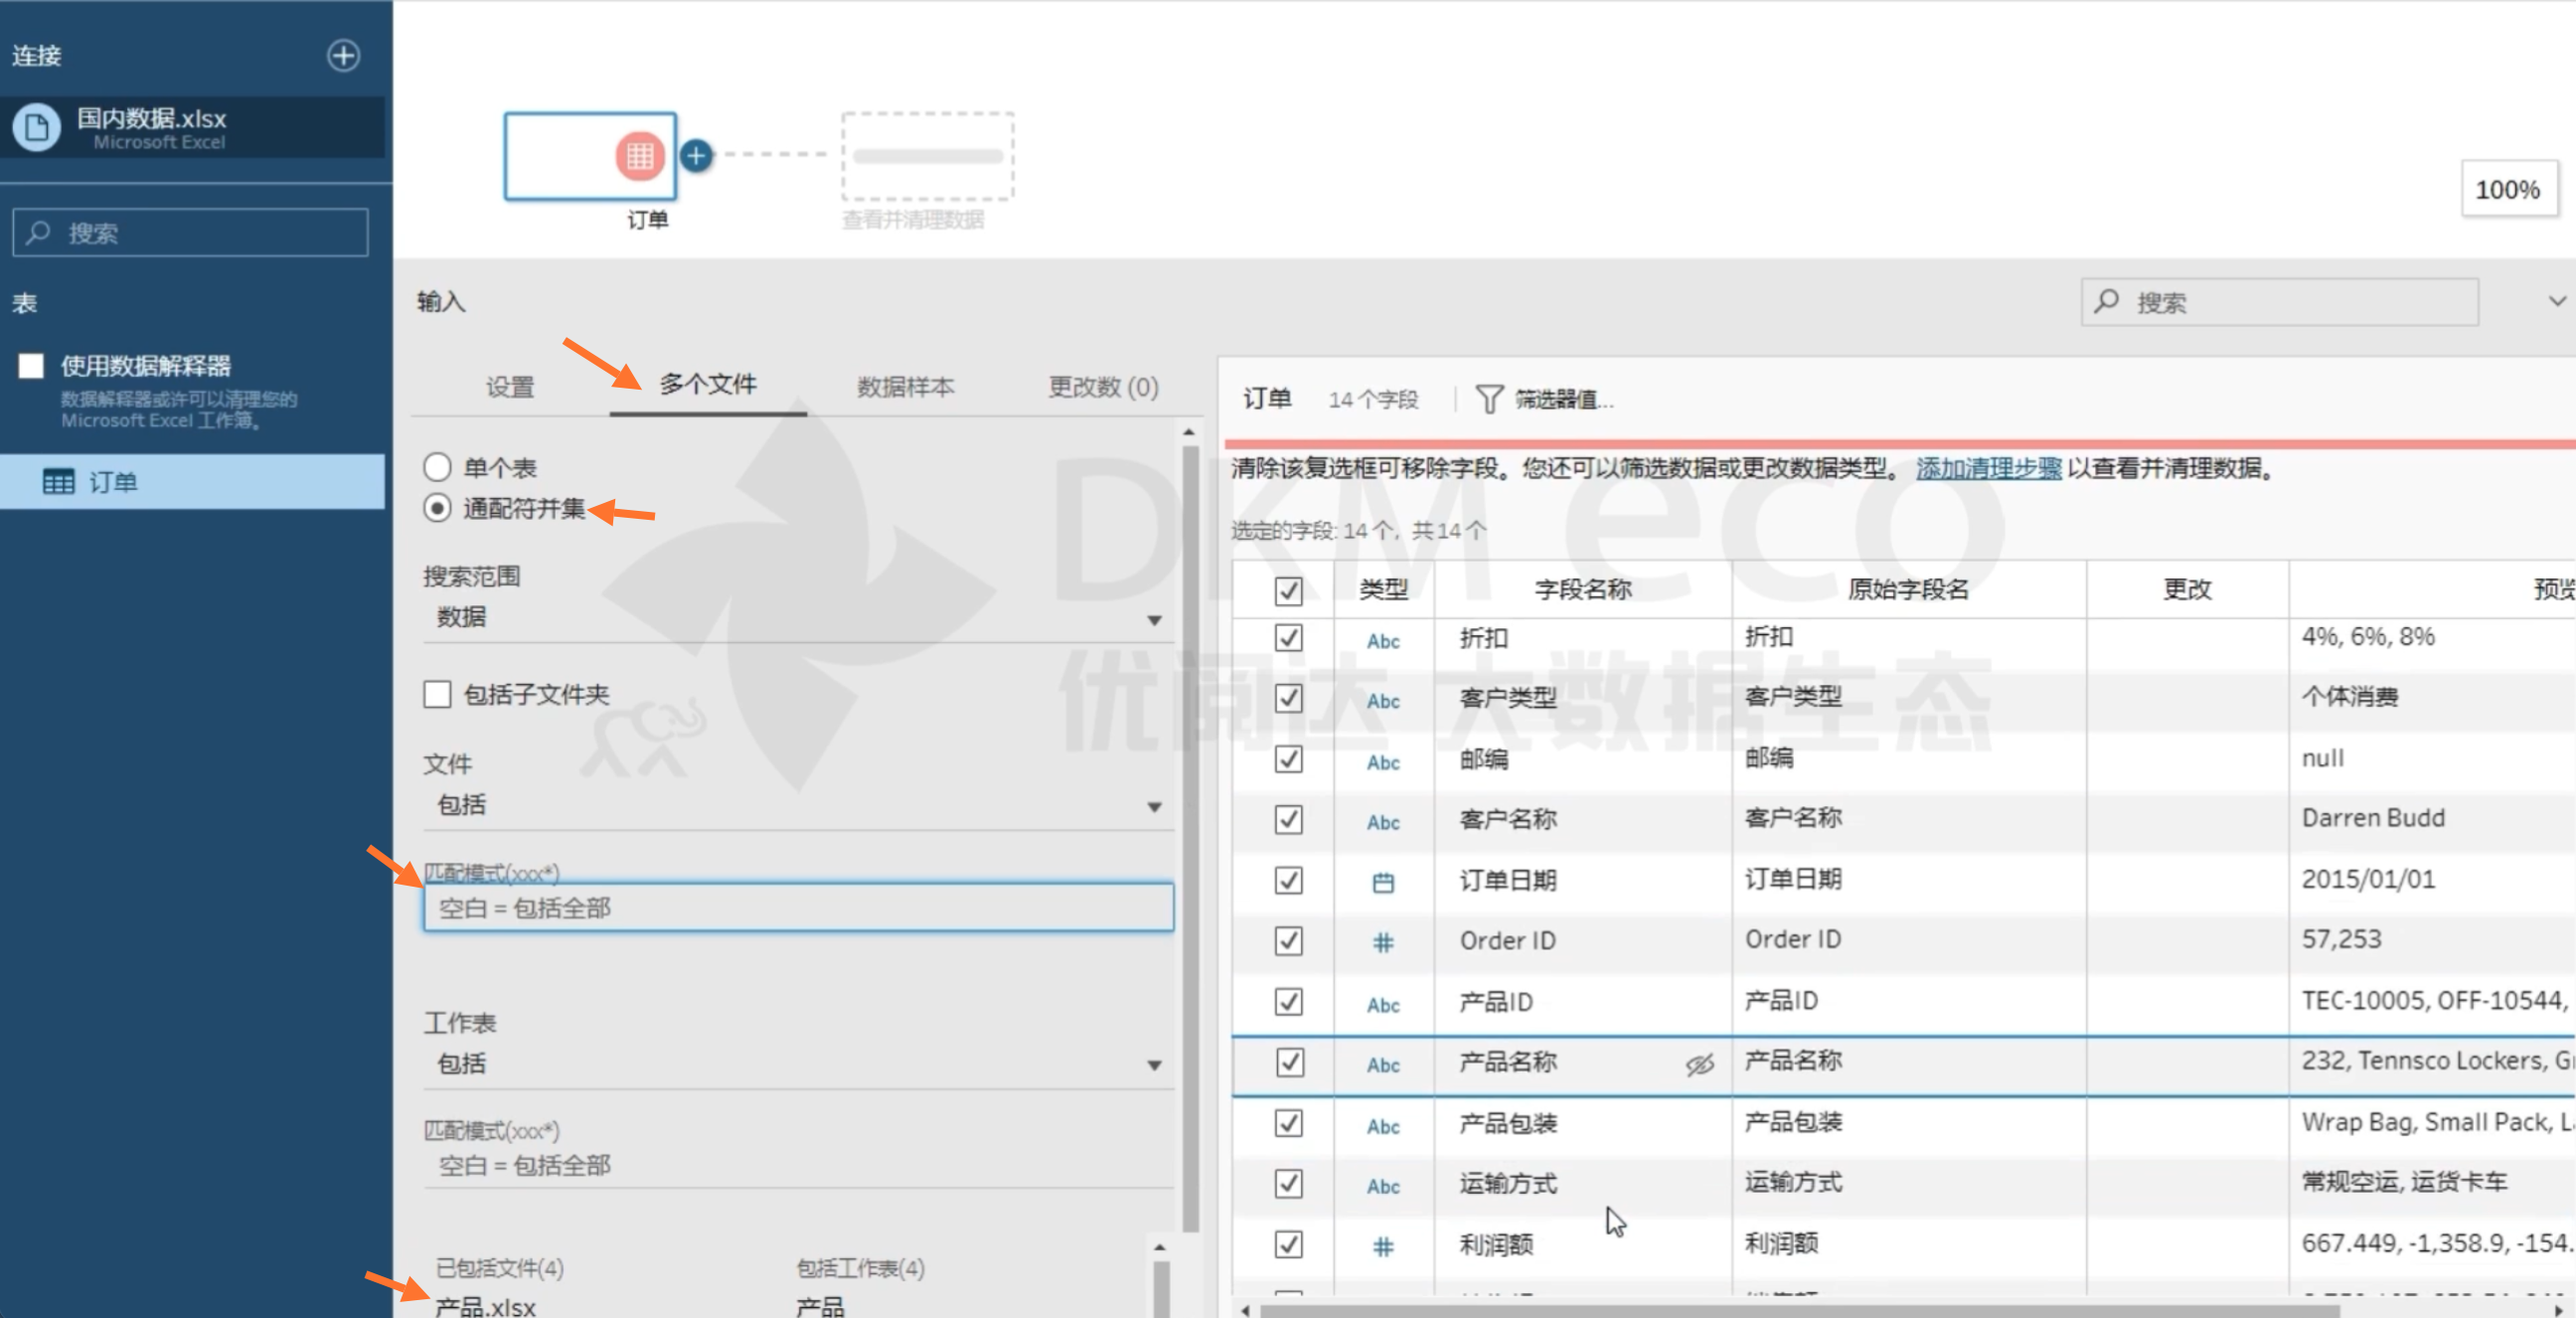This screenshot has height=1318, width=2576.
Task: Click the add connection plus icon
Action: click(x=343, y=56)
